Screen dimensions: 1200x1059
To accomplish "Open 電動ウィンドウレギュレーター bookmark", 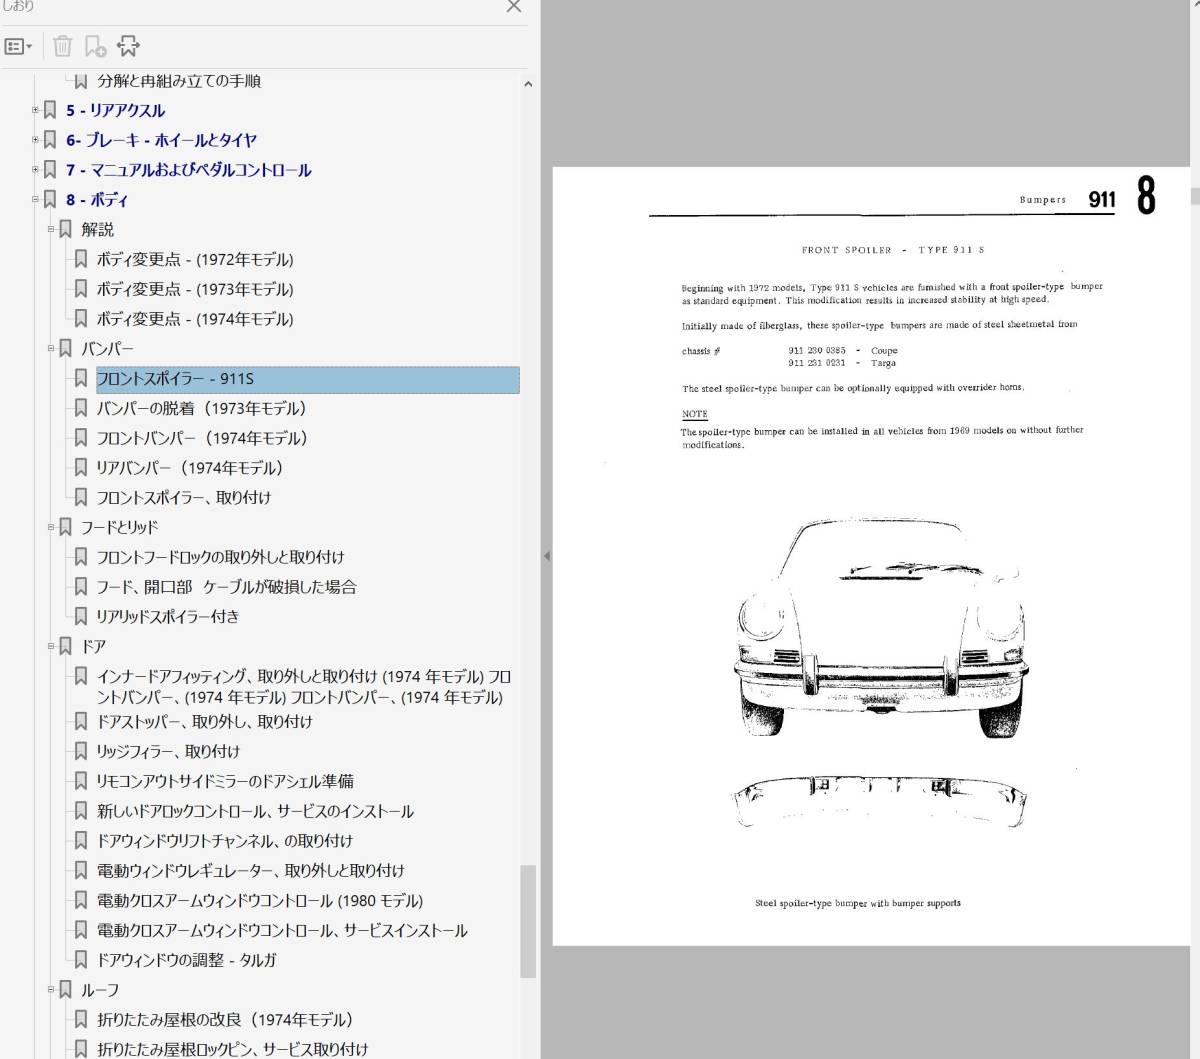I will (251, 871).
